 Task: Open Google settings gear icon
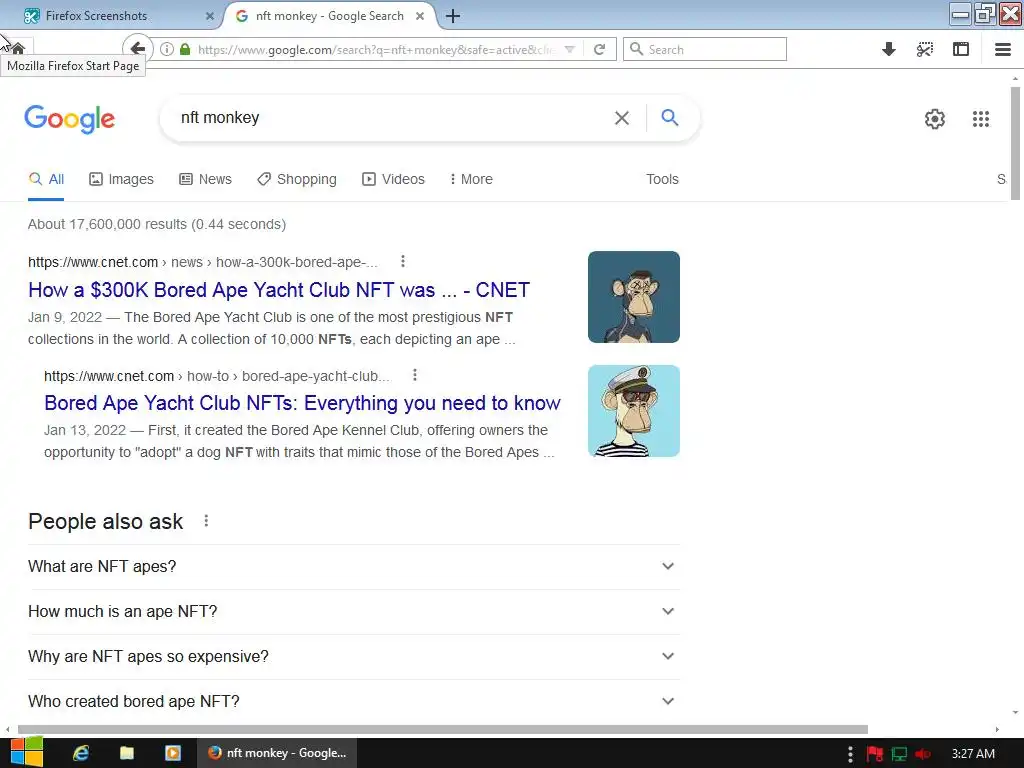[935, 119]
